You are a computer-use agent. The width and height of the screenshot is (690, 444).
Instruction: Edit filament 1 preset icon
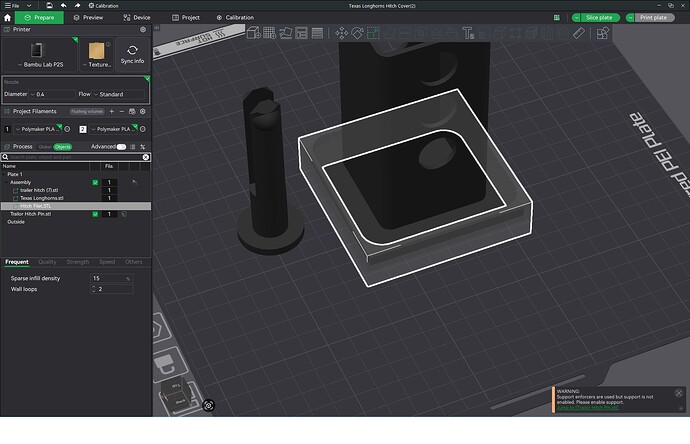coord(67,129)
